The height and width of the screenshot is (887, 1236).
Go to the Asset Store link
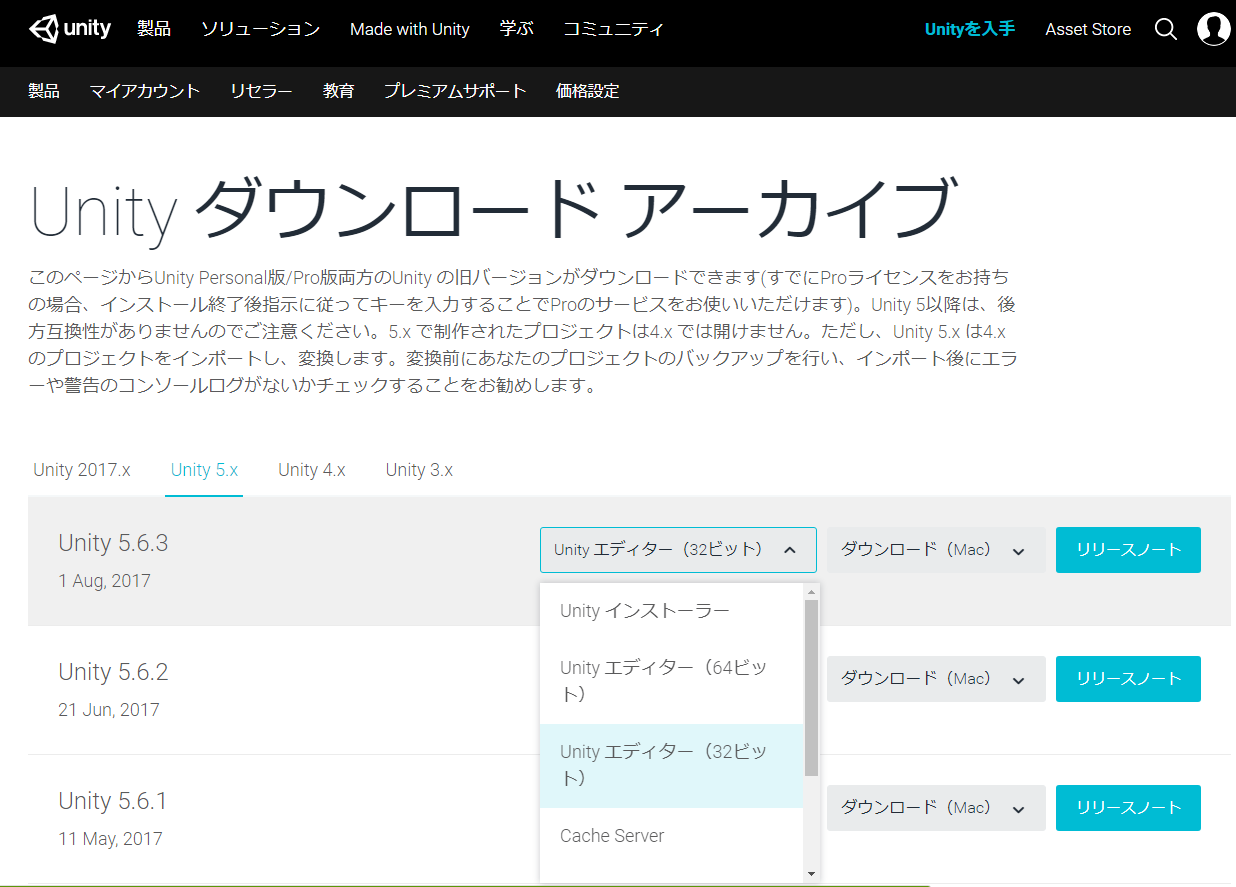click(1088, 29)
